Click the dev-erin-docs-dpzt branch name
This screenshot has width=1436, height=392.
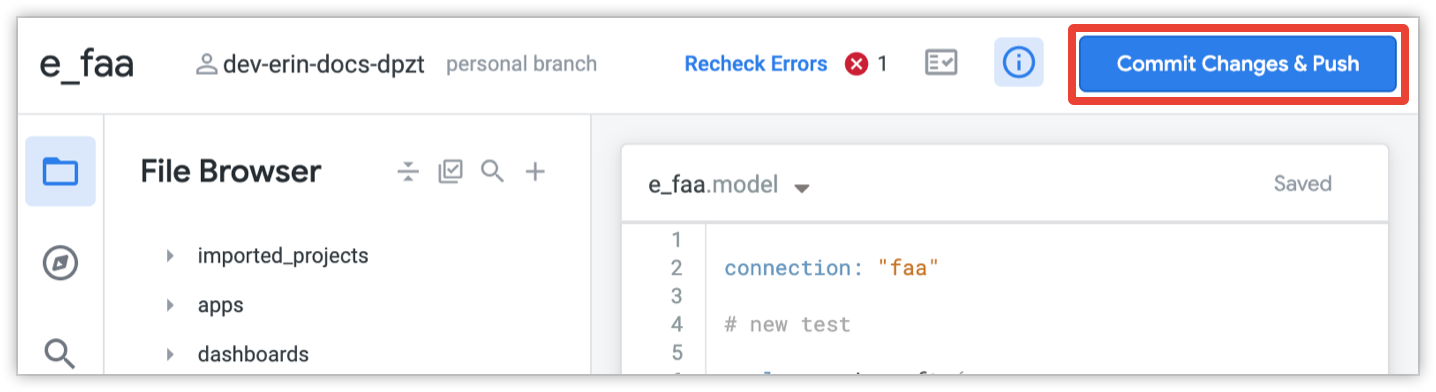(x=324, y=65)
